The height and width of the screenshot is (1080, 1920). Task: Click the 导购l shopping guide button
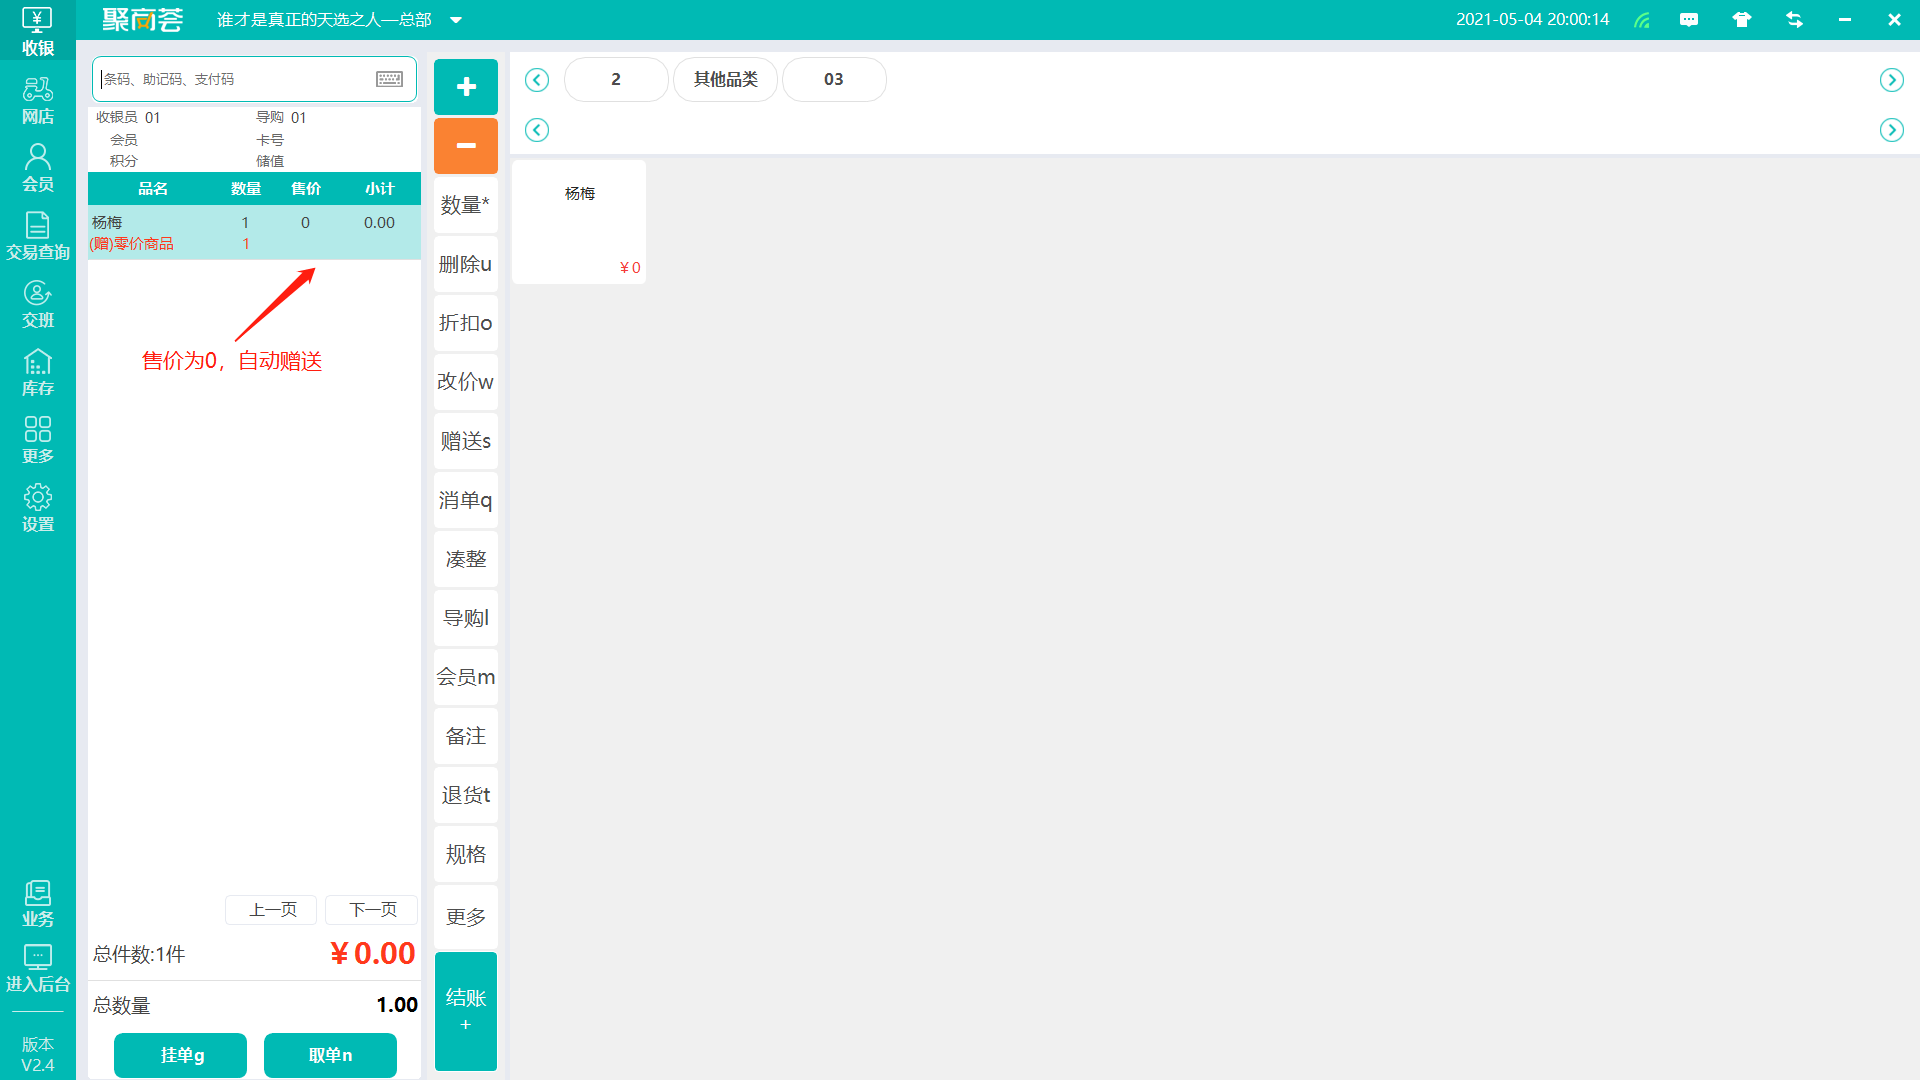(x=466, y=618)
